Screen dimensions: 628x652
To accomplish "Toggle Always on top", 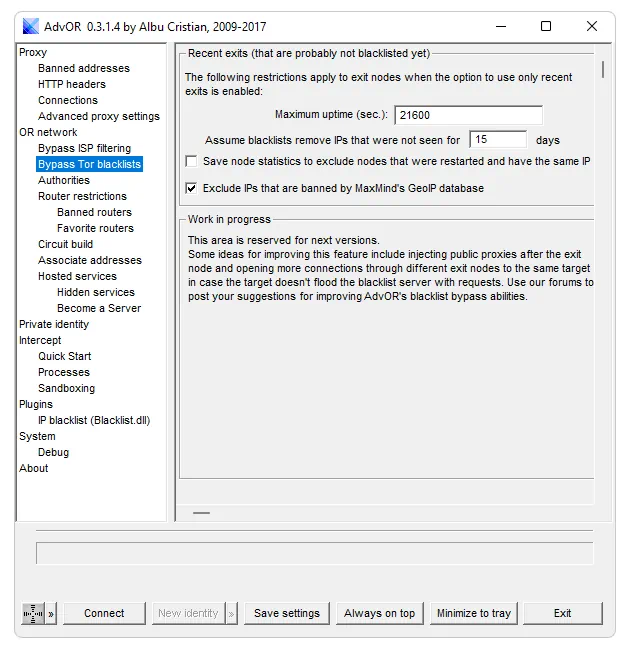I will [x=379, y=613].
